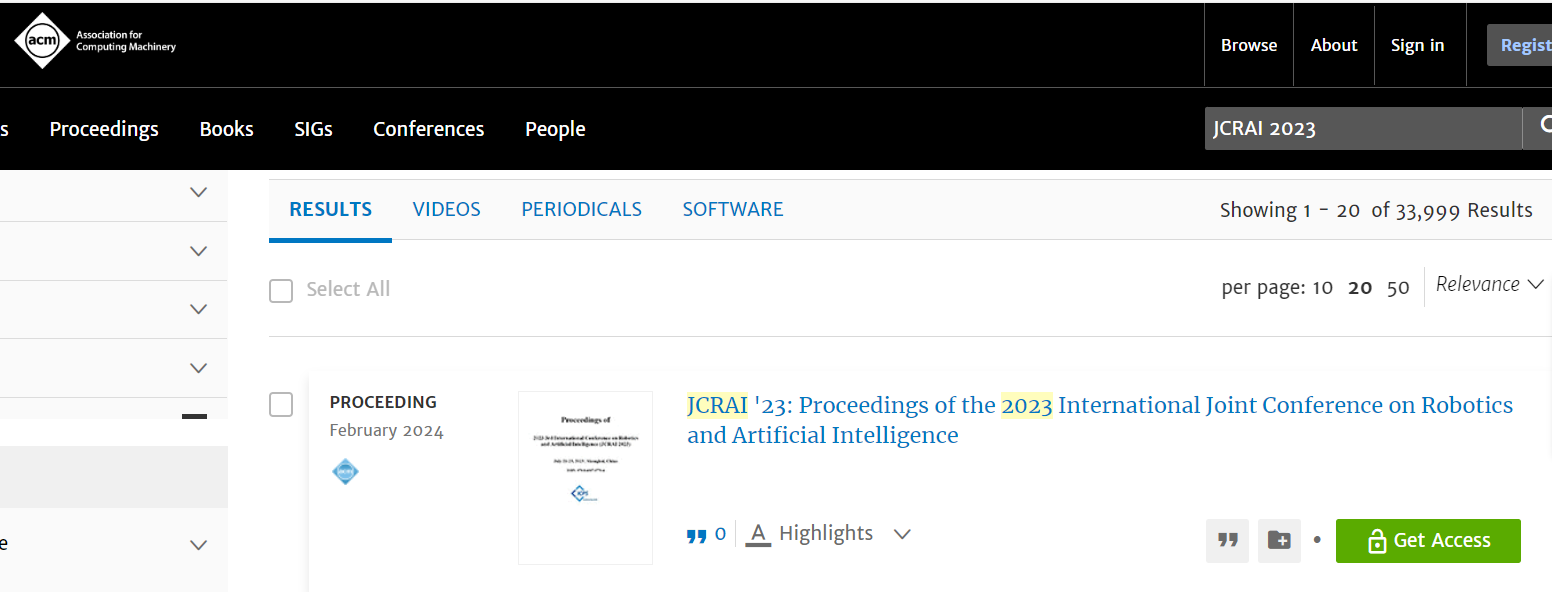1552x592 pixels.
Task: Click the Sign in link
Action: tap(1418, 45)
